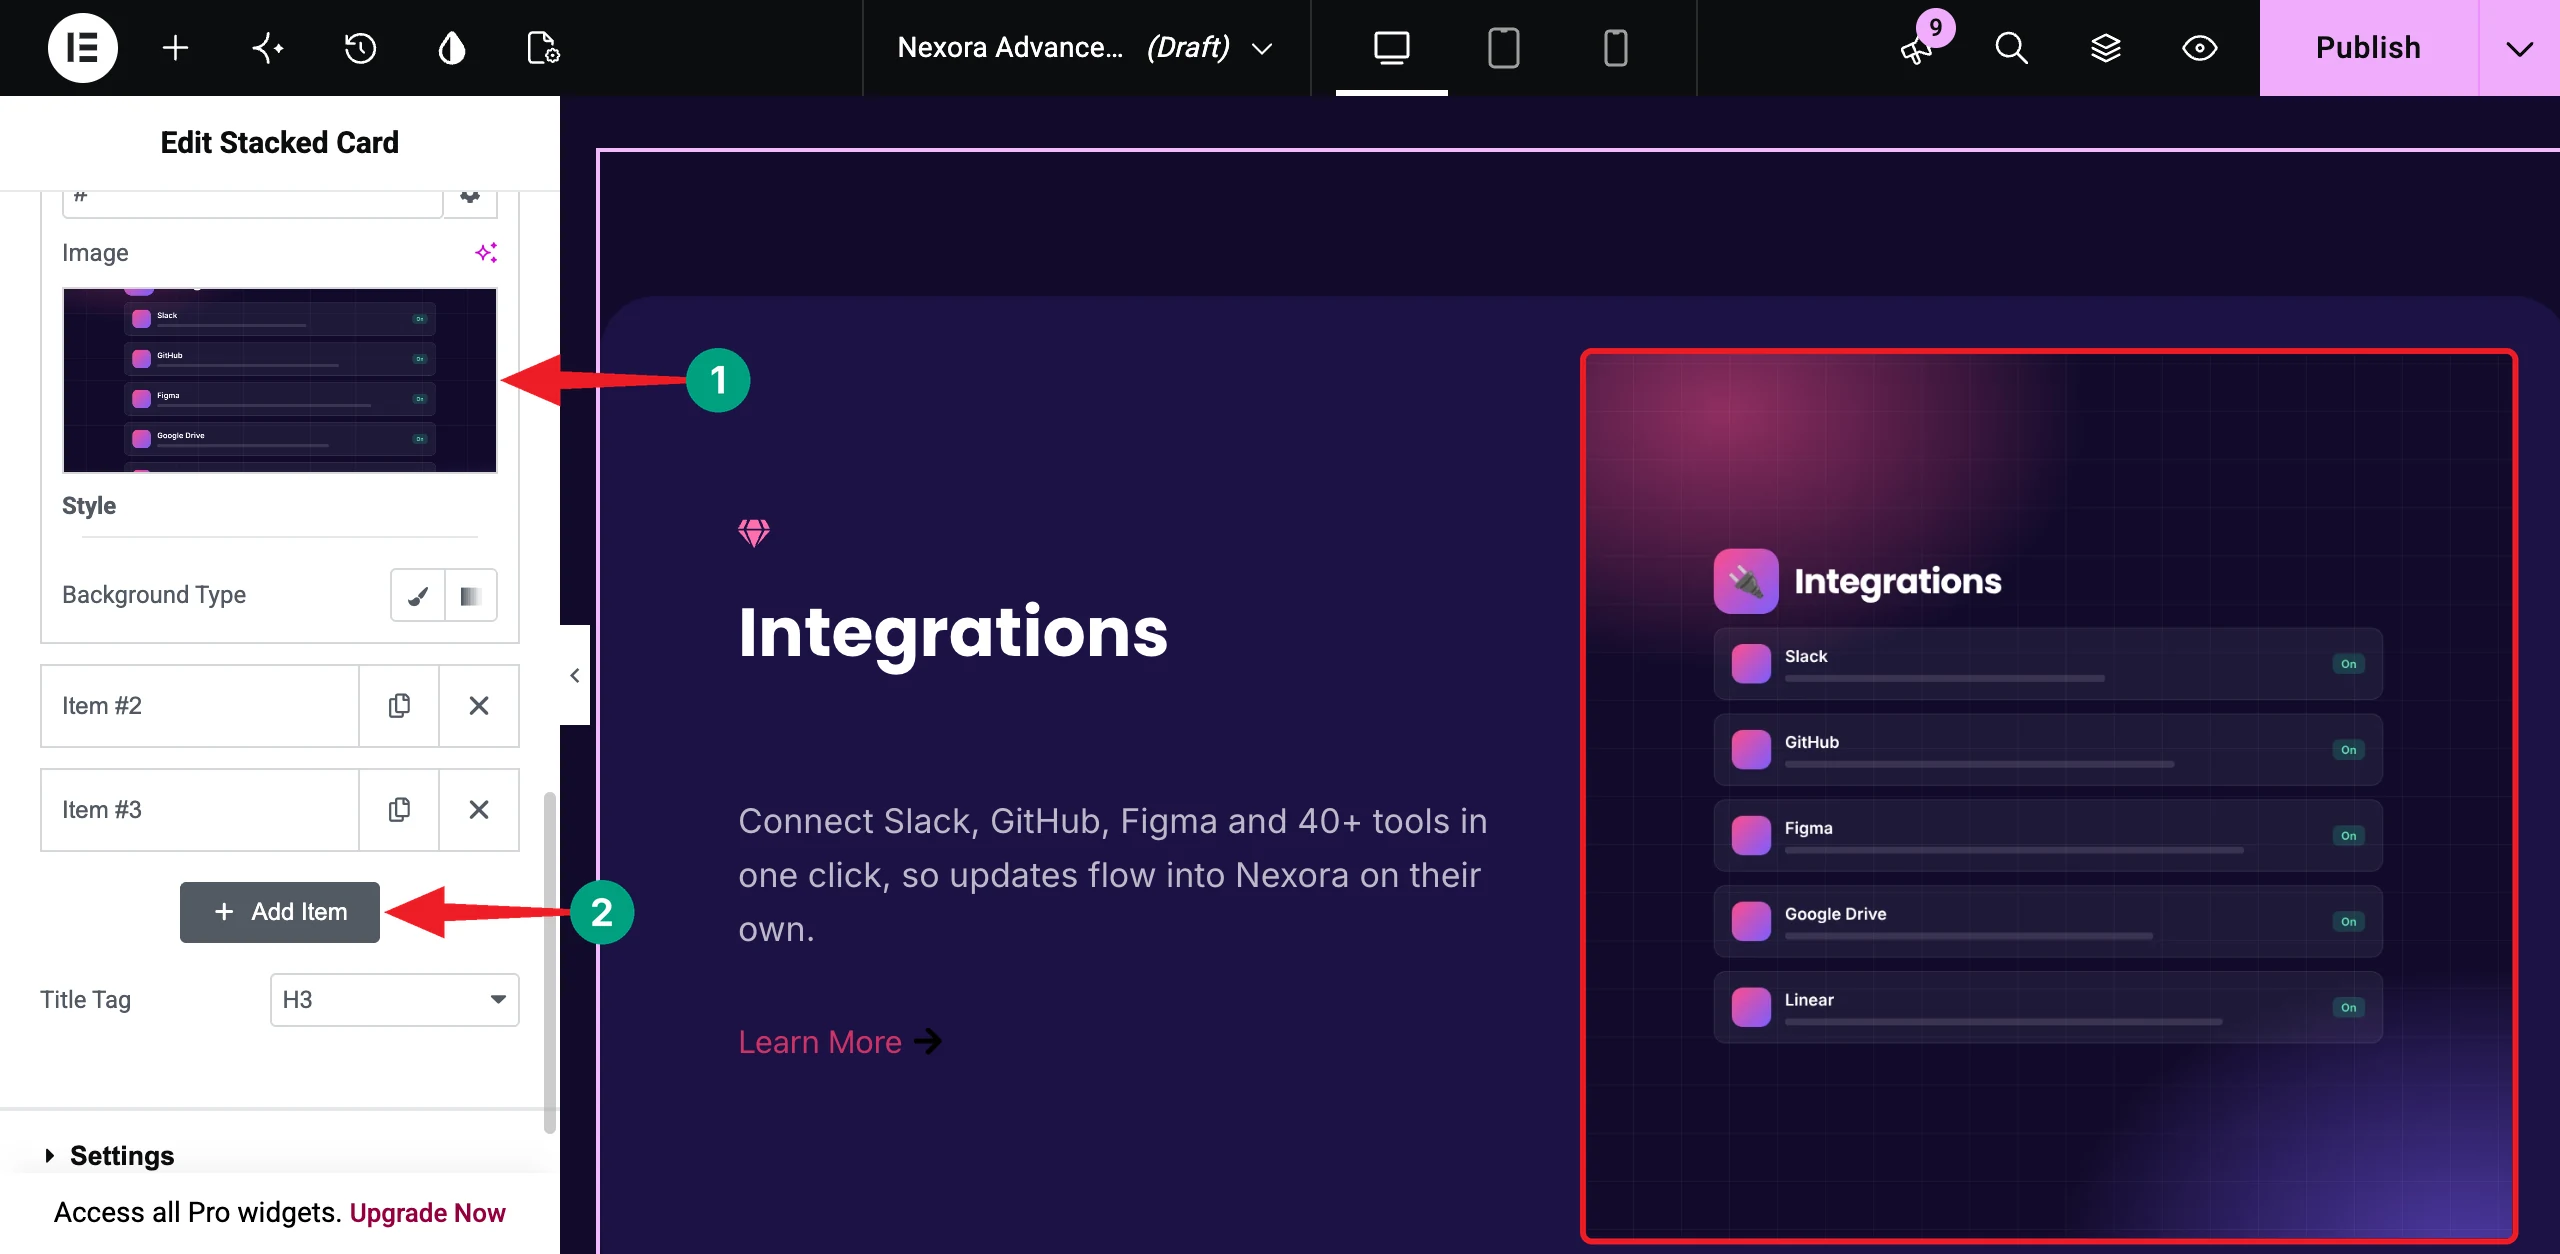Open Site Settings droplet icon

452,48
